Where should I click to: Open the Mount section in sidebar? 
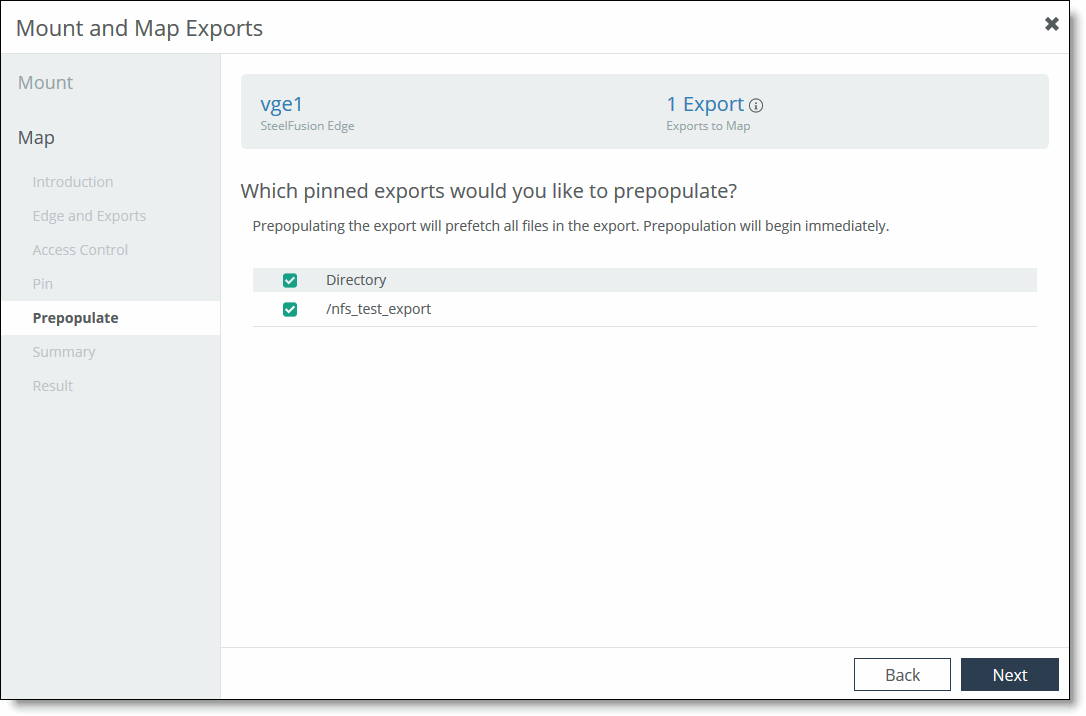tap(45, 82)
